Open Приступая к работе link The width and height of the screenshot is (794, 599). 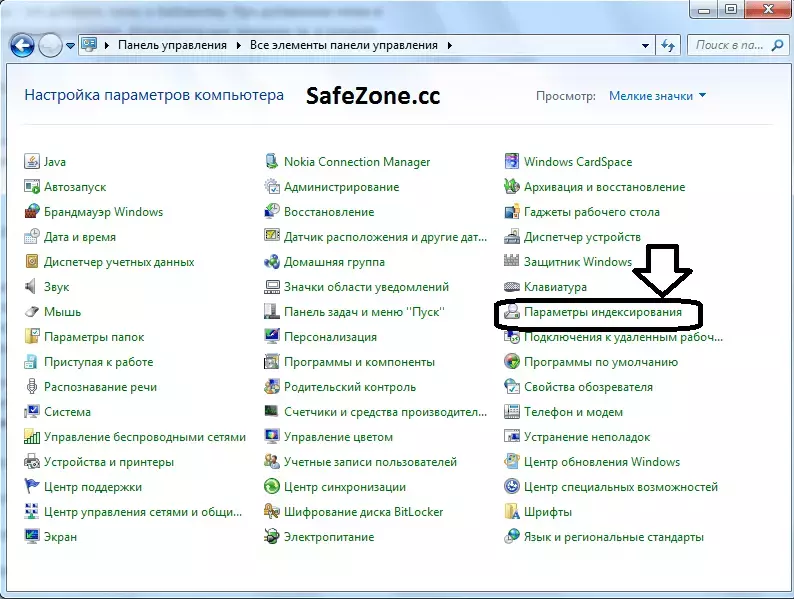(x=99, y=362)
